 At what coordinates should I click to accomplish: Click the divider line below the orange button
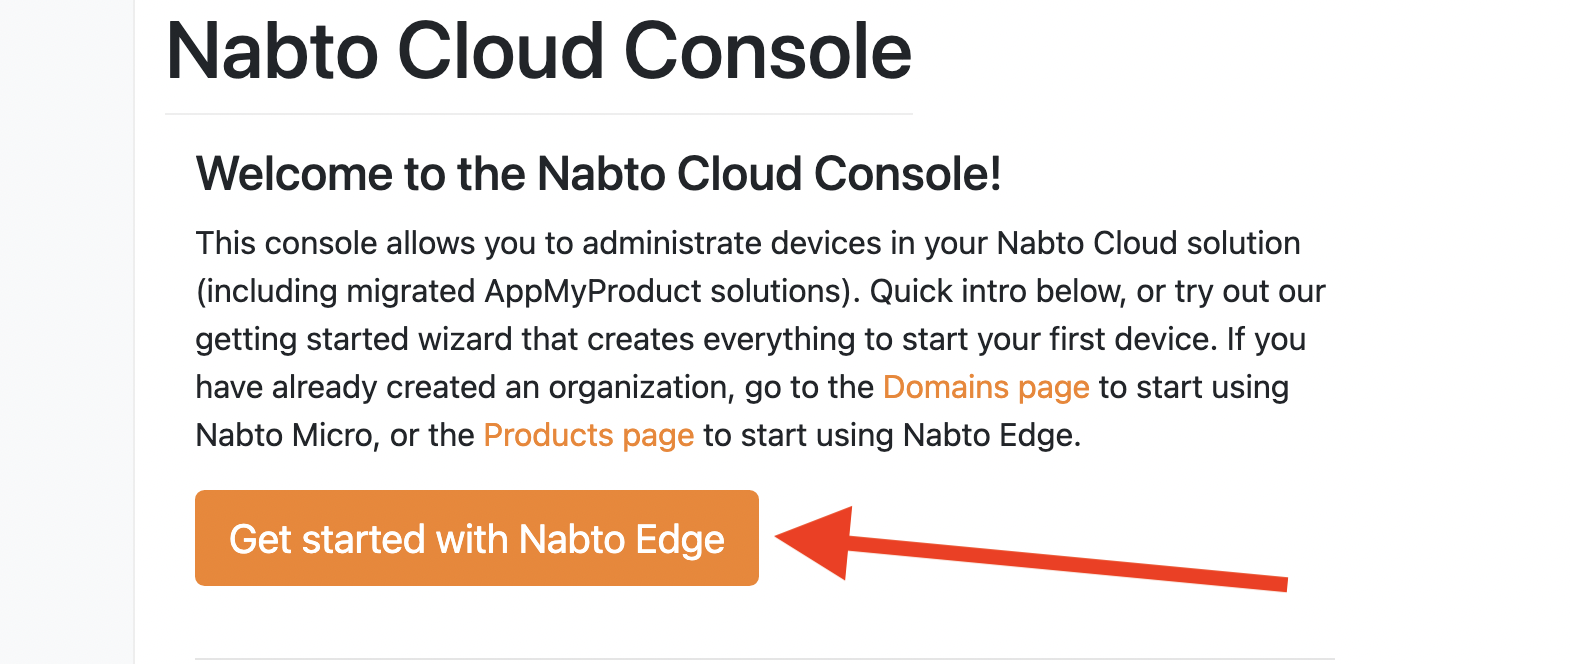[x=764, y=659]
